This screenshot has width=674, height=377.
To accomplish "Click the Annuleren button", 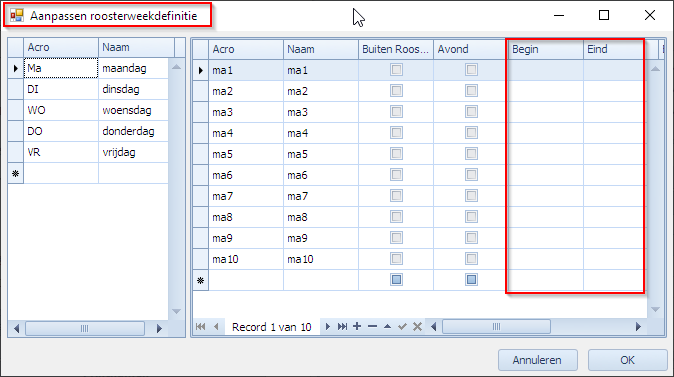I will click(x=537, y=360).
